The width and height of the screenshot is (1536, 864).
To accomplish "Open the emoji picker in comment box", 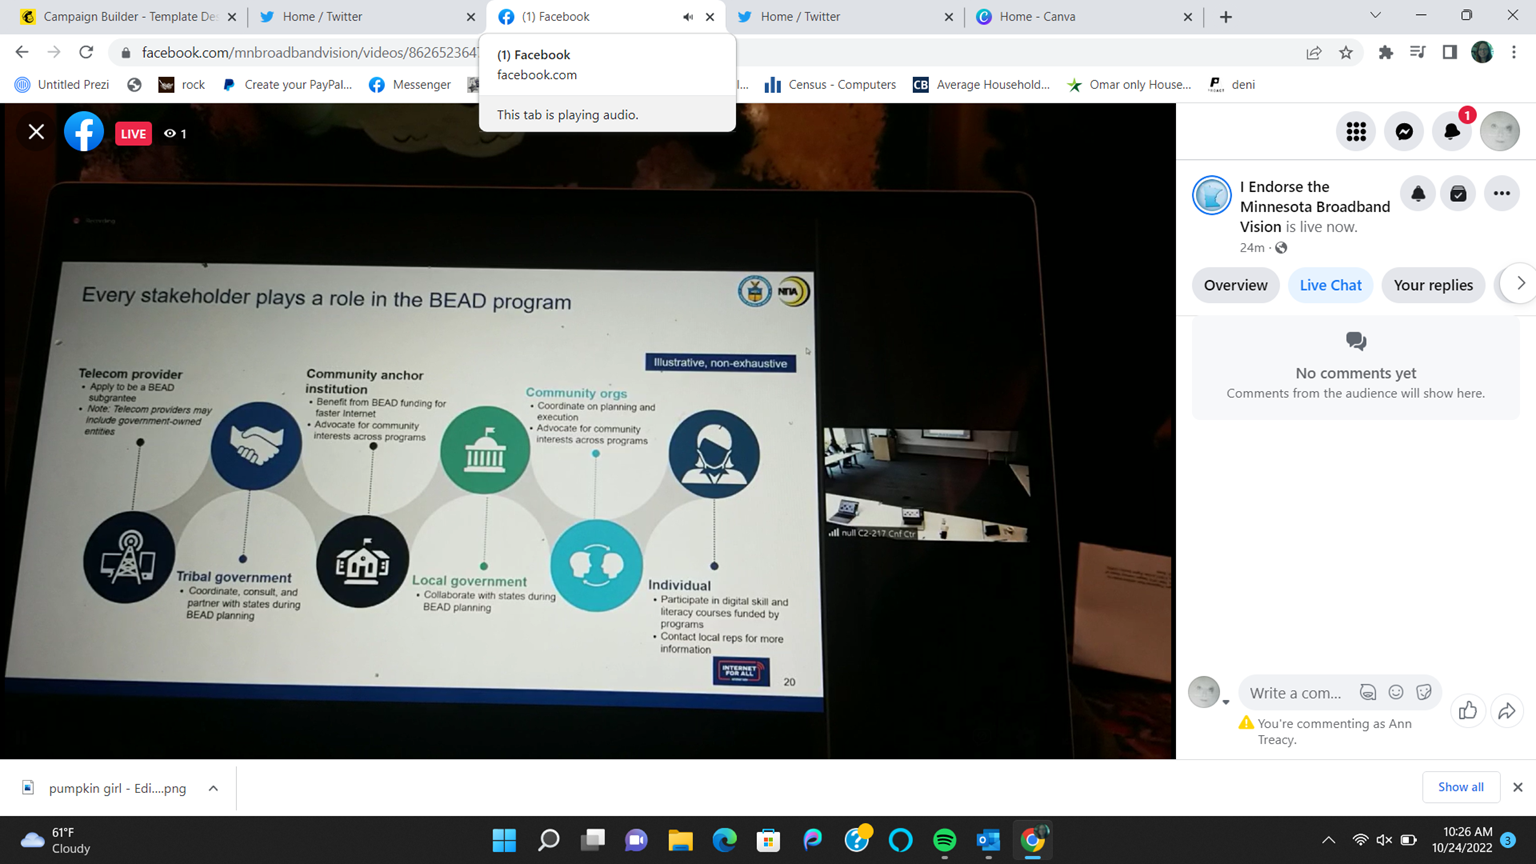I will pyautogui.click(x=1396, y=692).
